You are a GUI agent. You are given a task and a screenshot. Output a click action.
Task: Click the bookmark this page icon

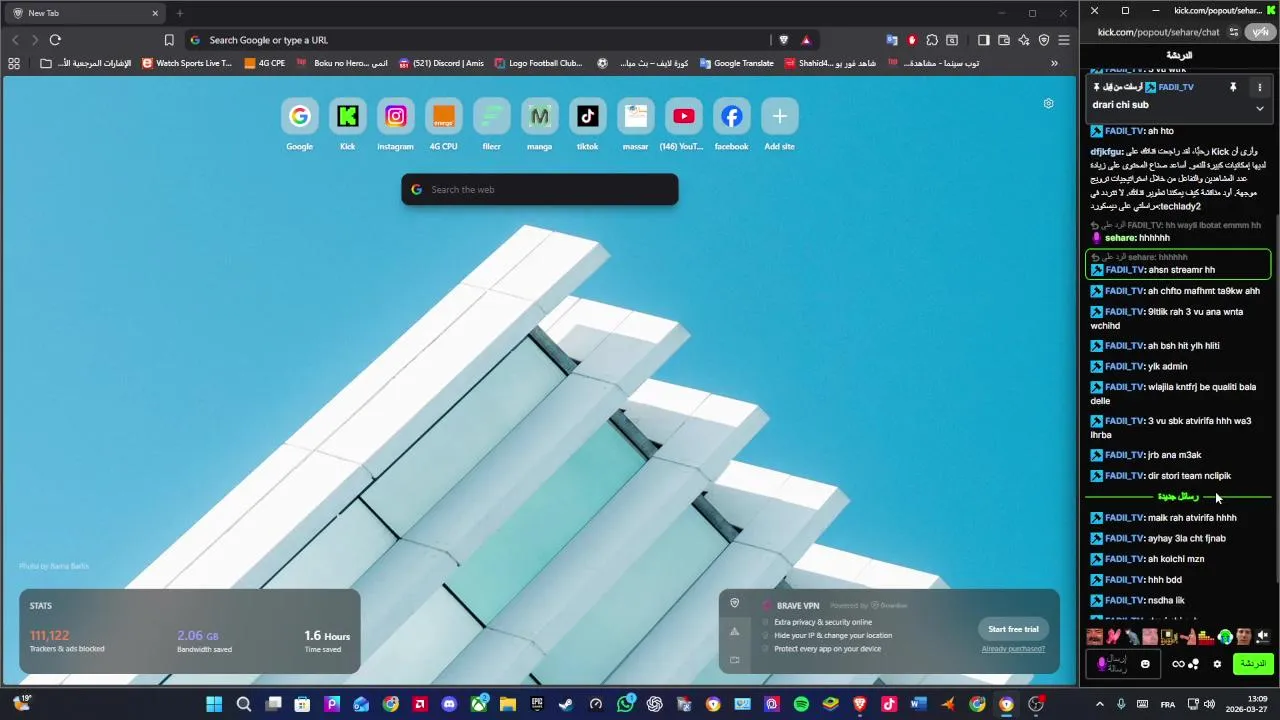(x=169, y=40)
